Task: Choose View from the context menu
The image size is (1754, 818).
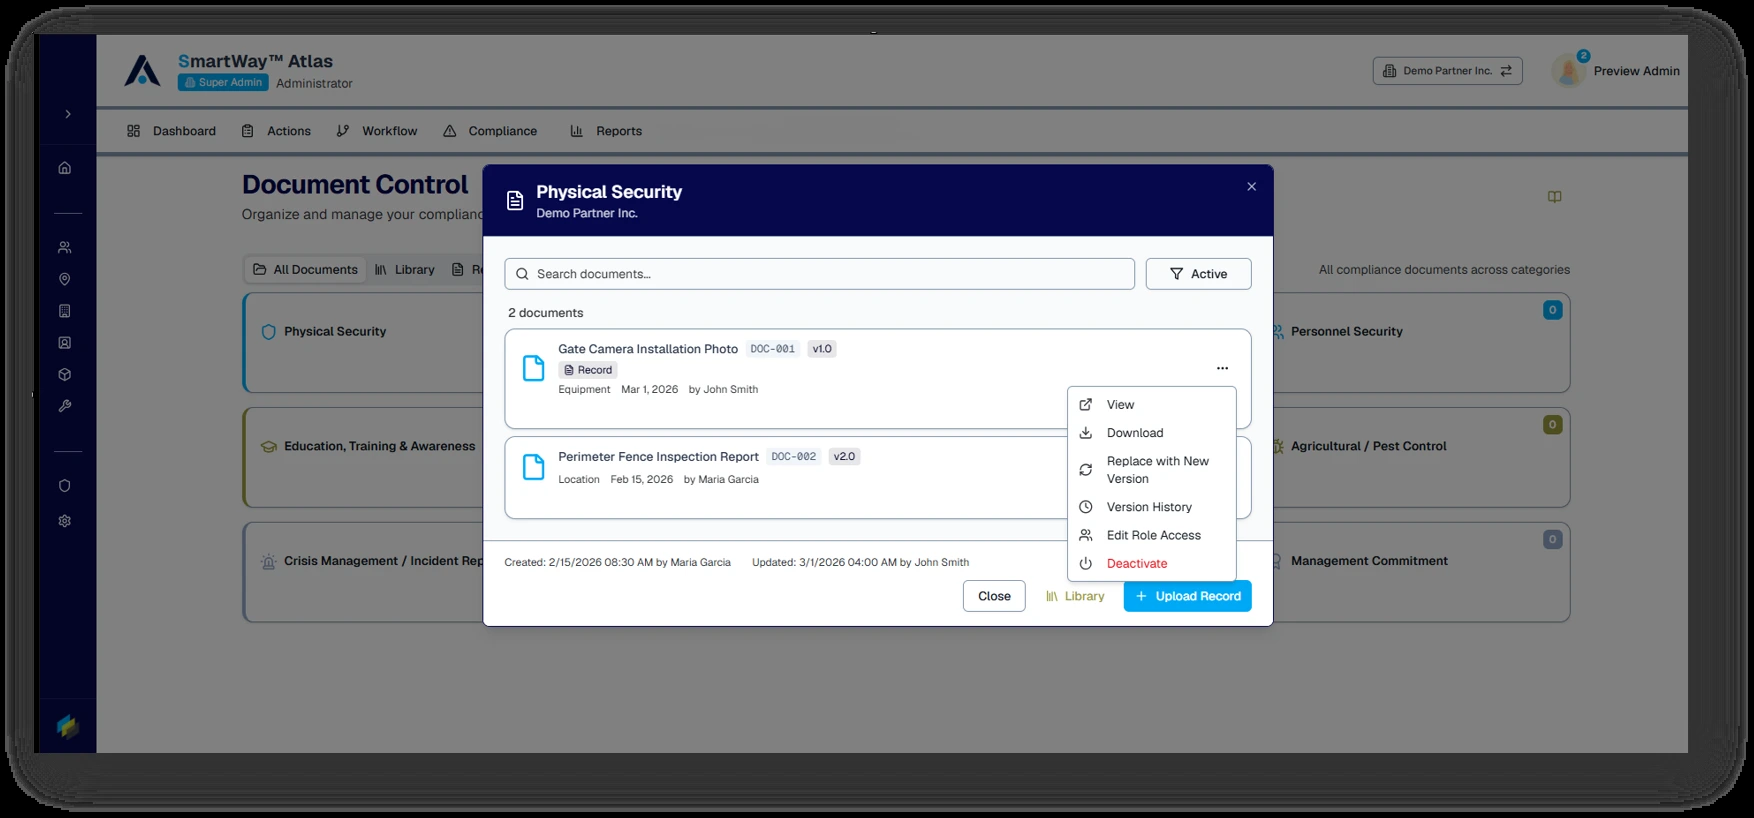Action: tap(1152, 405)
